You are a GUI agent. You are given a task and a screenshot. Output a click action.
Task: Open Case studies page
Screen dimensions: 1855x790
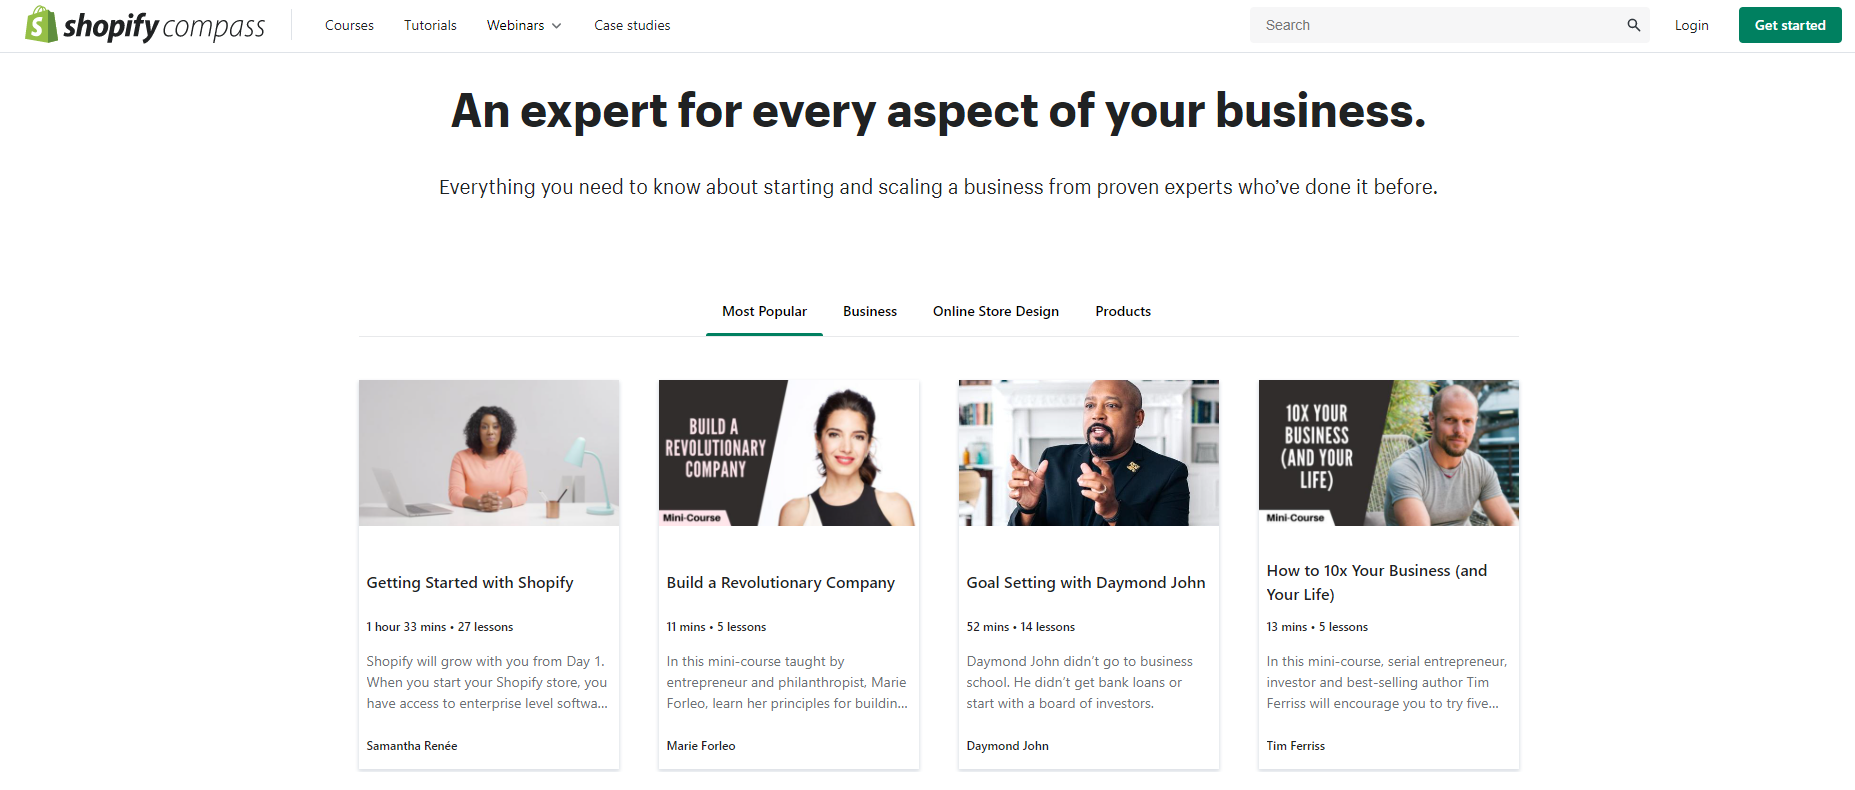click(x=632, y=25)
